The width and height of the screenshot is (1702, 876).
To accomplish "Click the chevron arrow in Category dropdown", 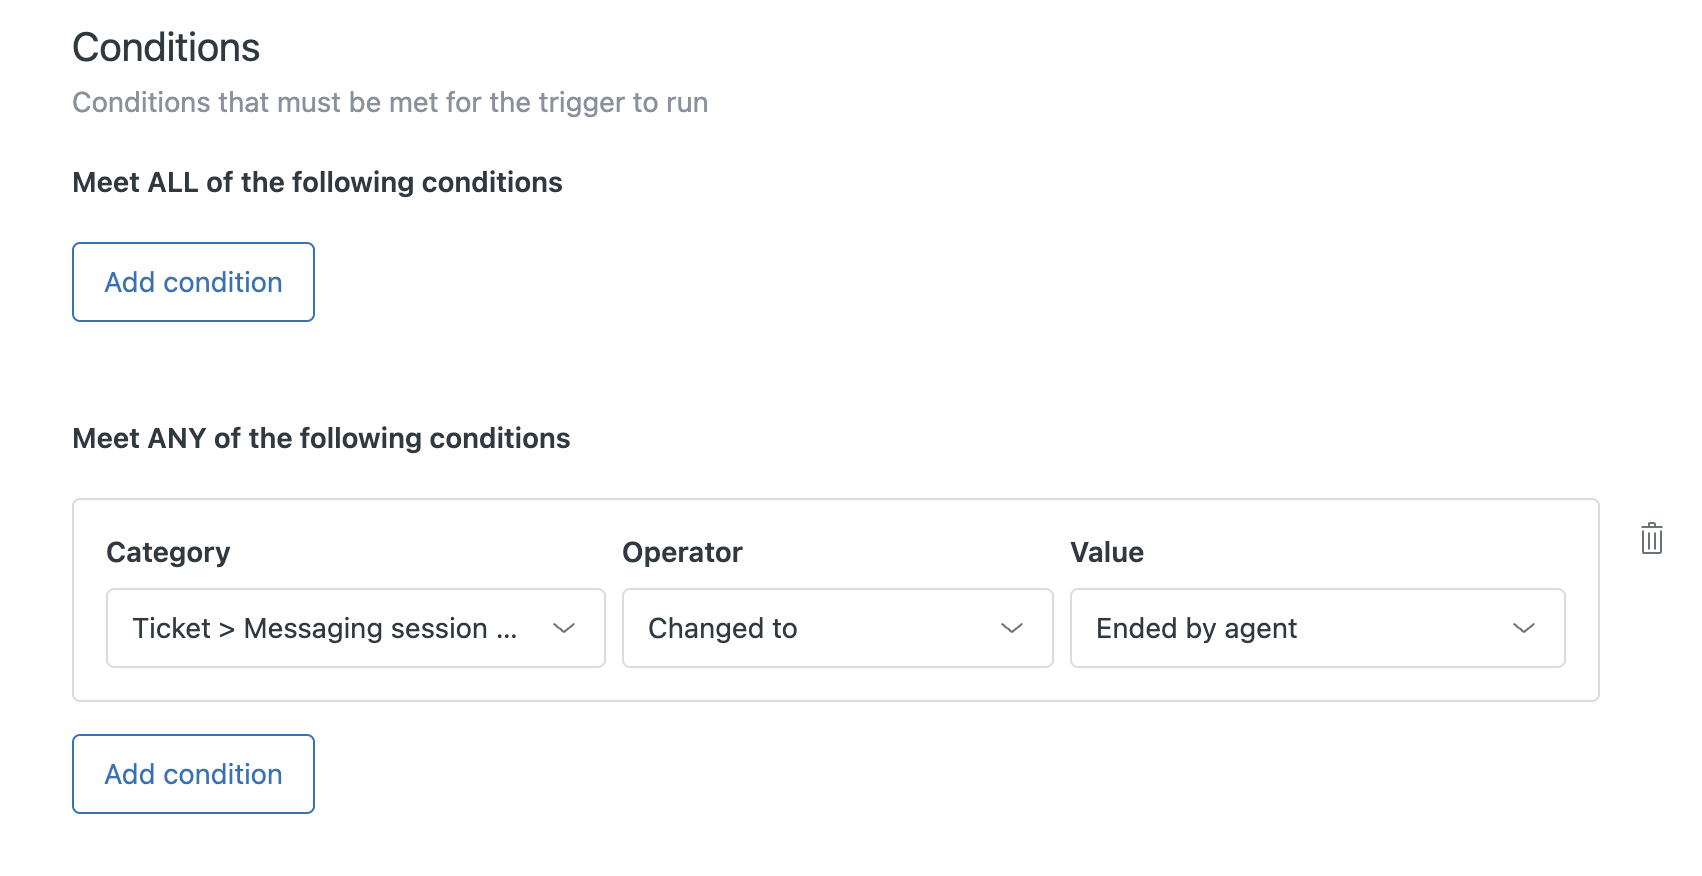I will pyautogui.click(x=564, y=628).
